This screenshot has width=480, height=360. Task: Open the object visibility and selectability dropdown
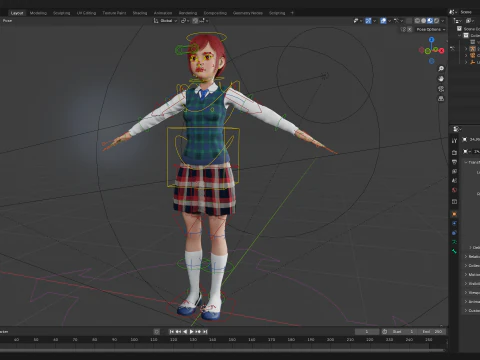[x=357, y=21]
